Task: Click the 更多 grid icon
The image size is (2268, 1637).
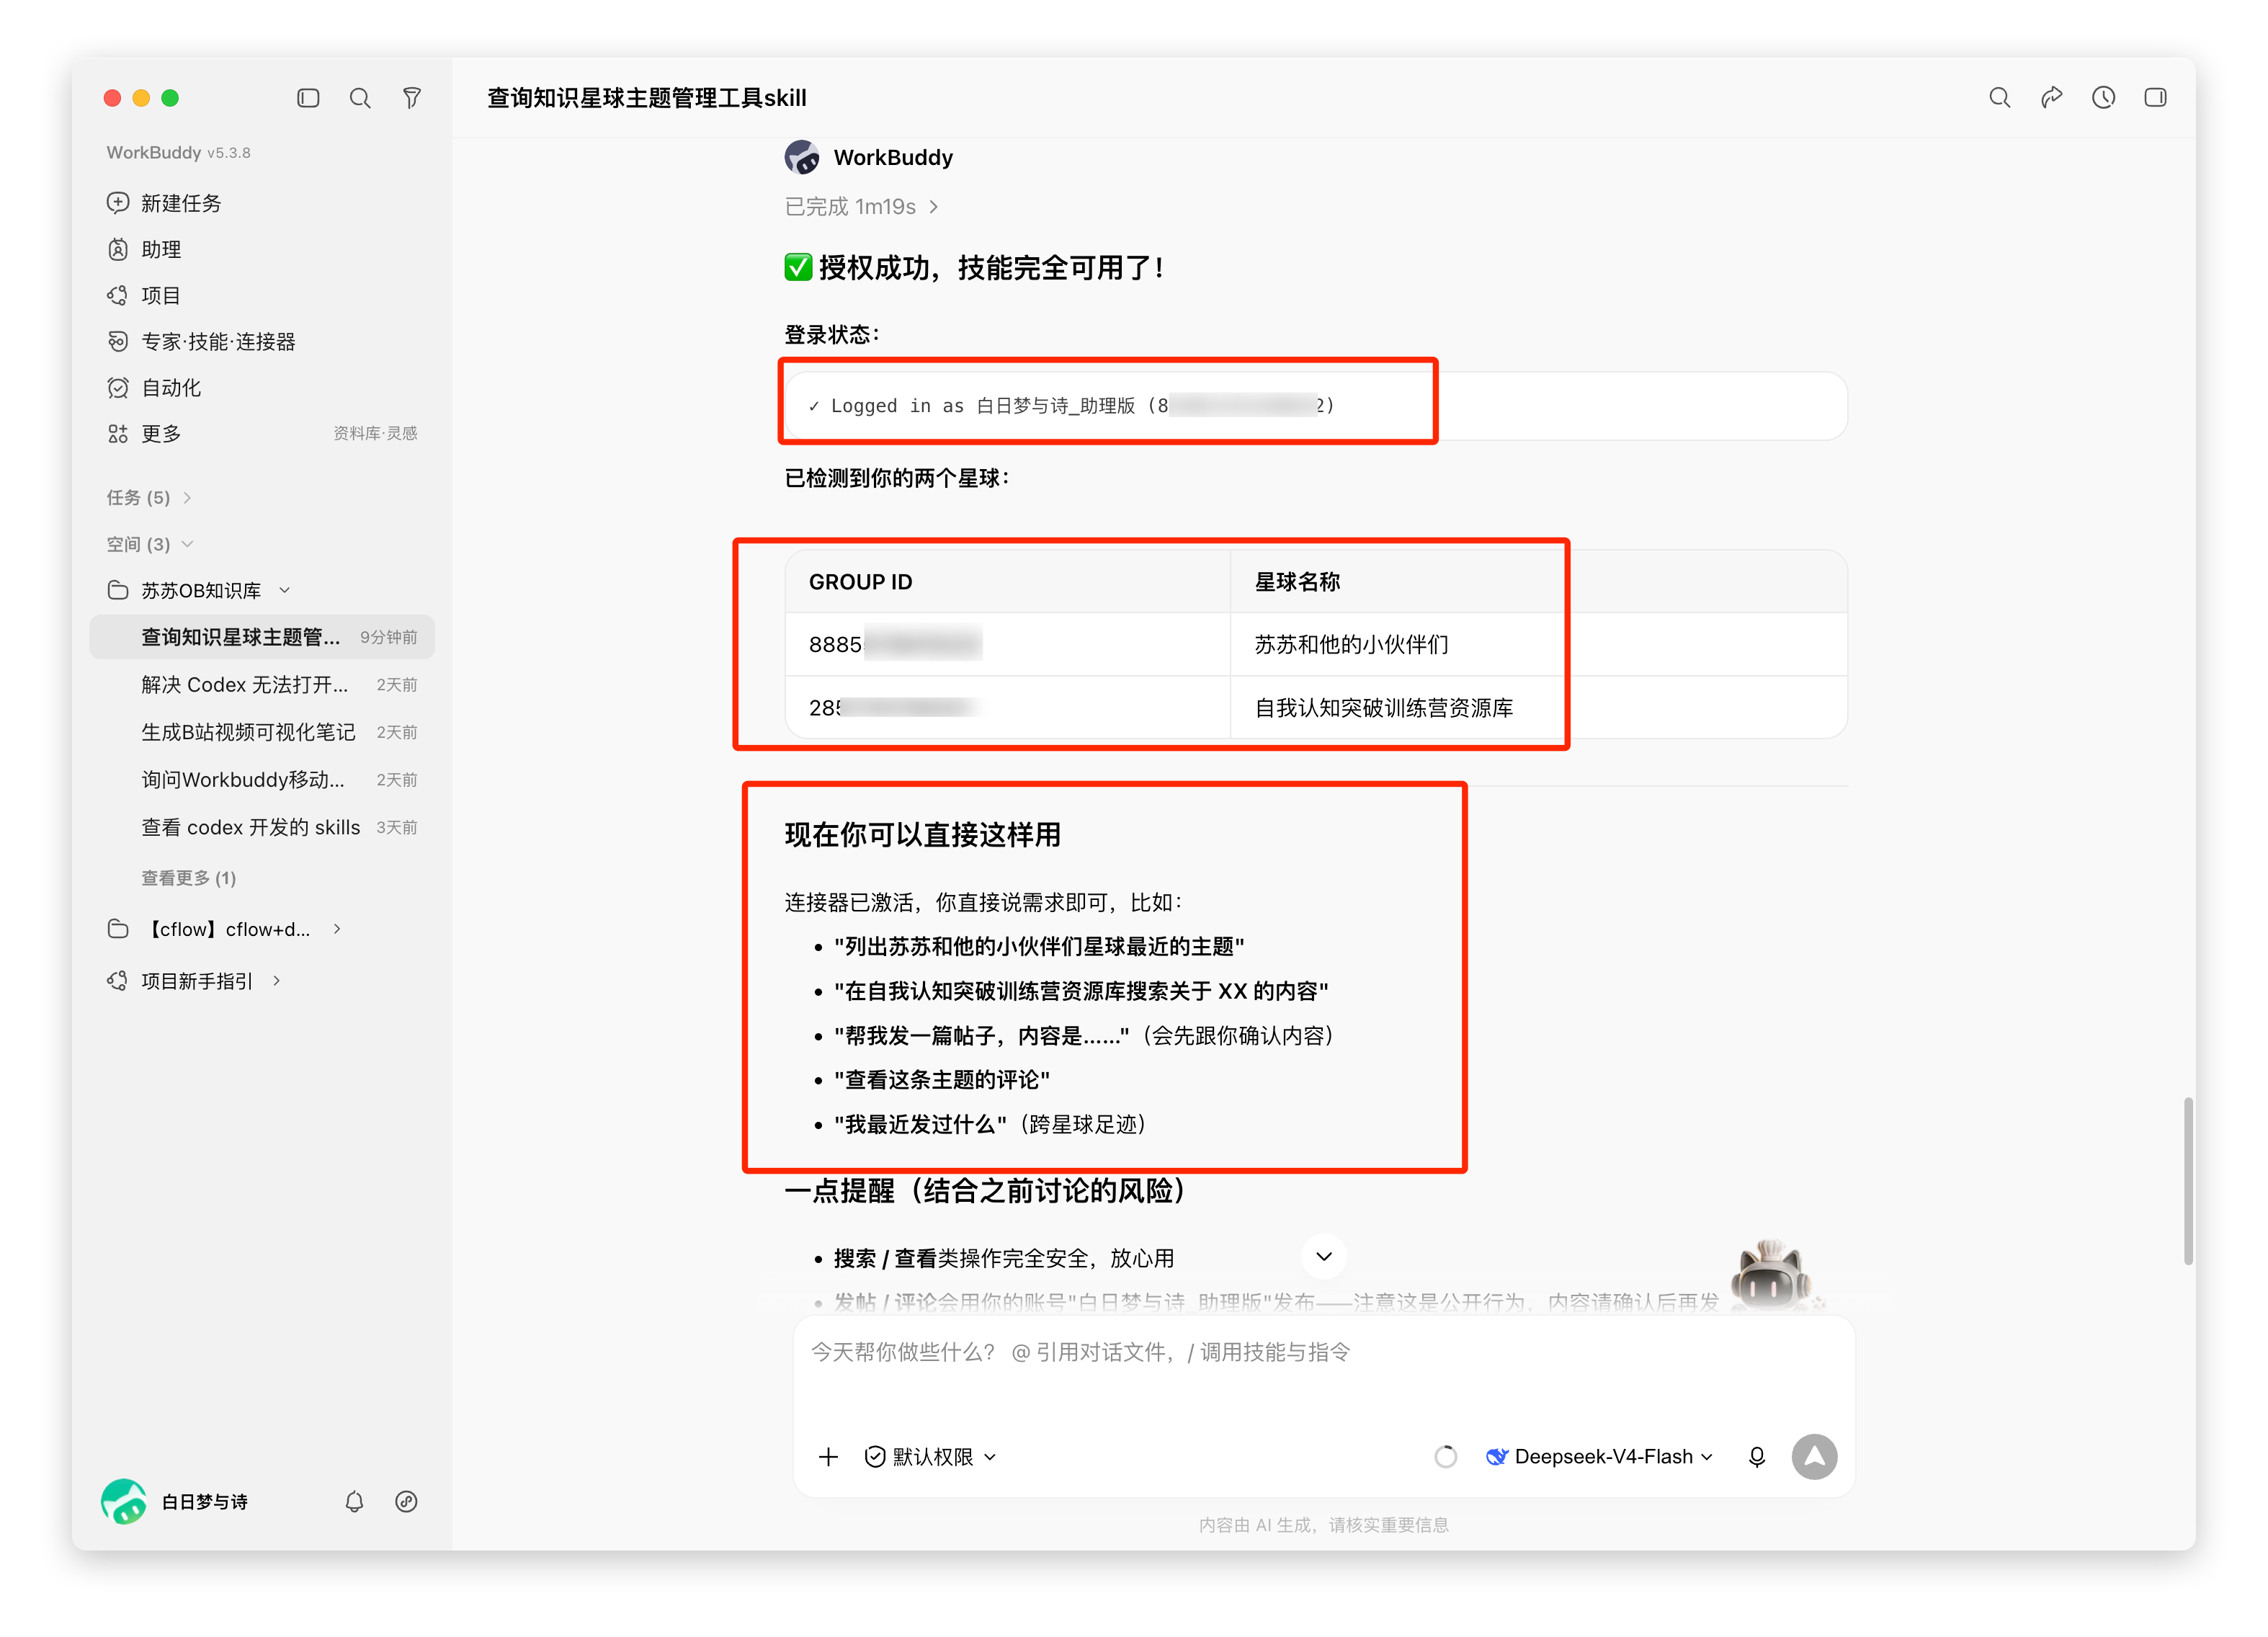Action: pyautogui.click(x=118, y=433)
